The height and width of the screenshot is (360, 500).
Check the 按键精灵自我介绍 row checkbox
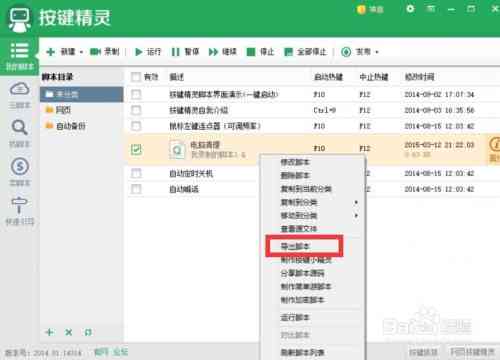(136, 110)
